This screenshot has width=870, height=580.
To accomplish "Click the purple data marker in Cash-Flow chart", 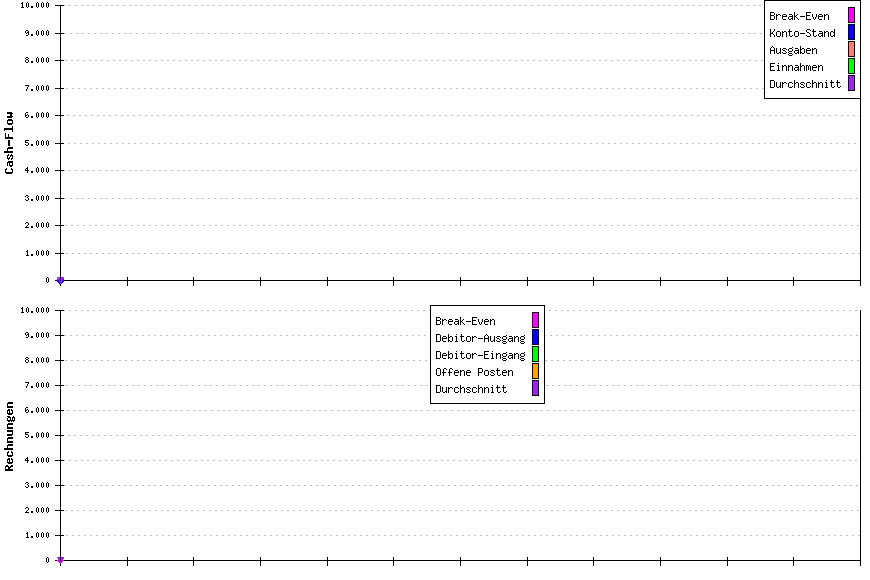I will pos(60,281).
